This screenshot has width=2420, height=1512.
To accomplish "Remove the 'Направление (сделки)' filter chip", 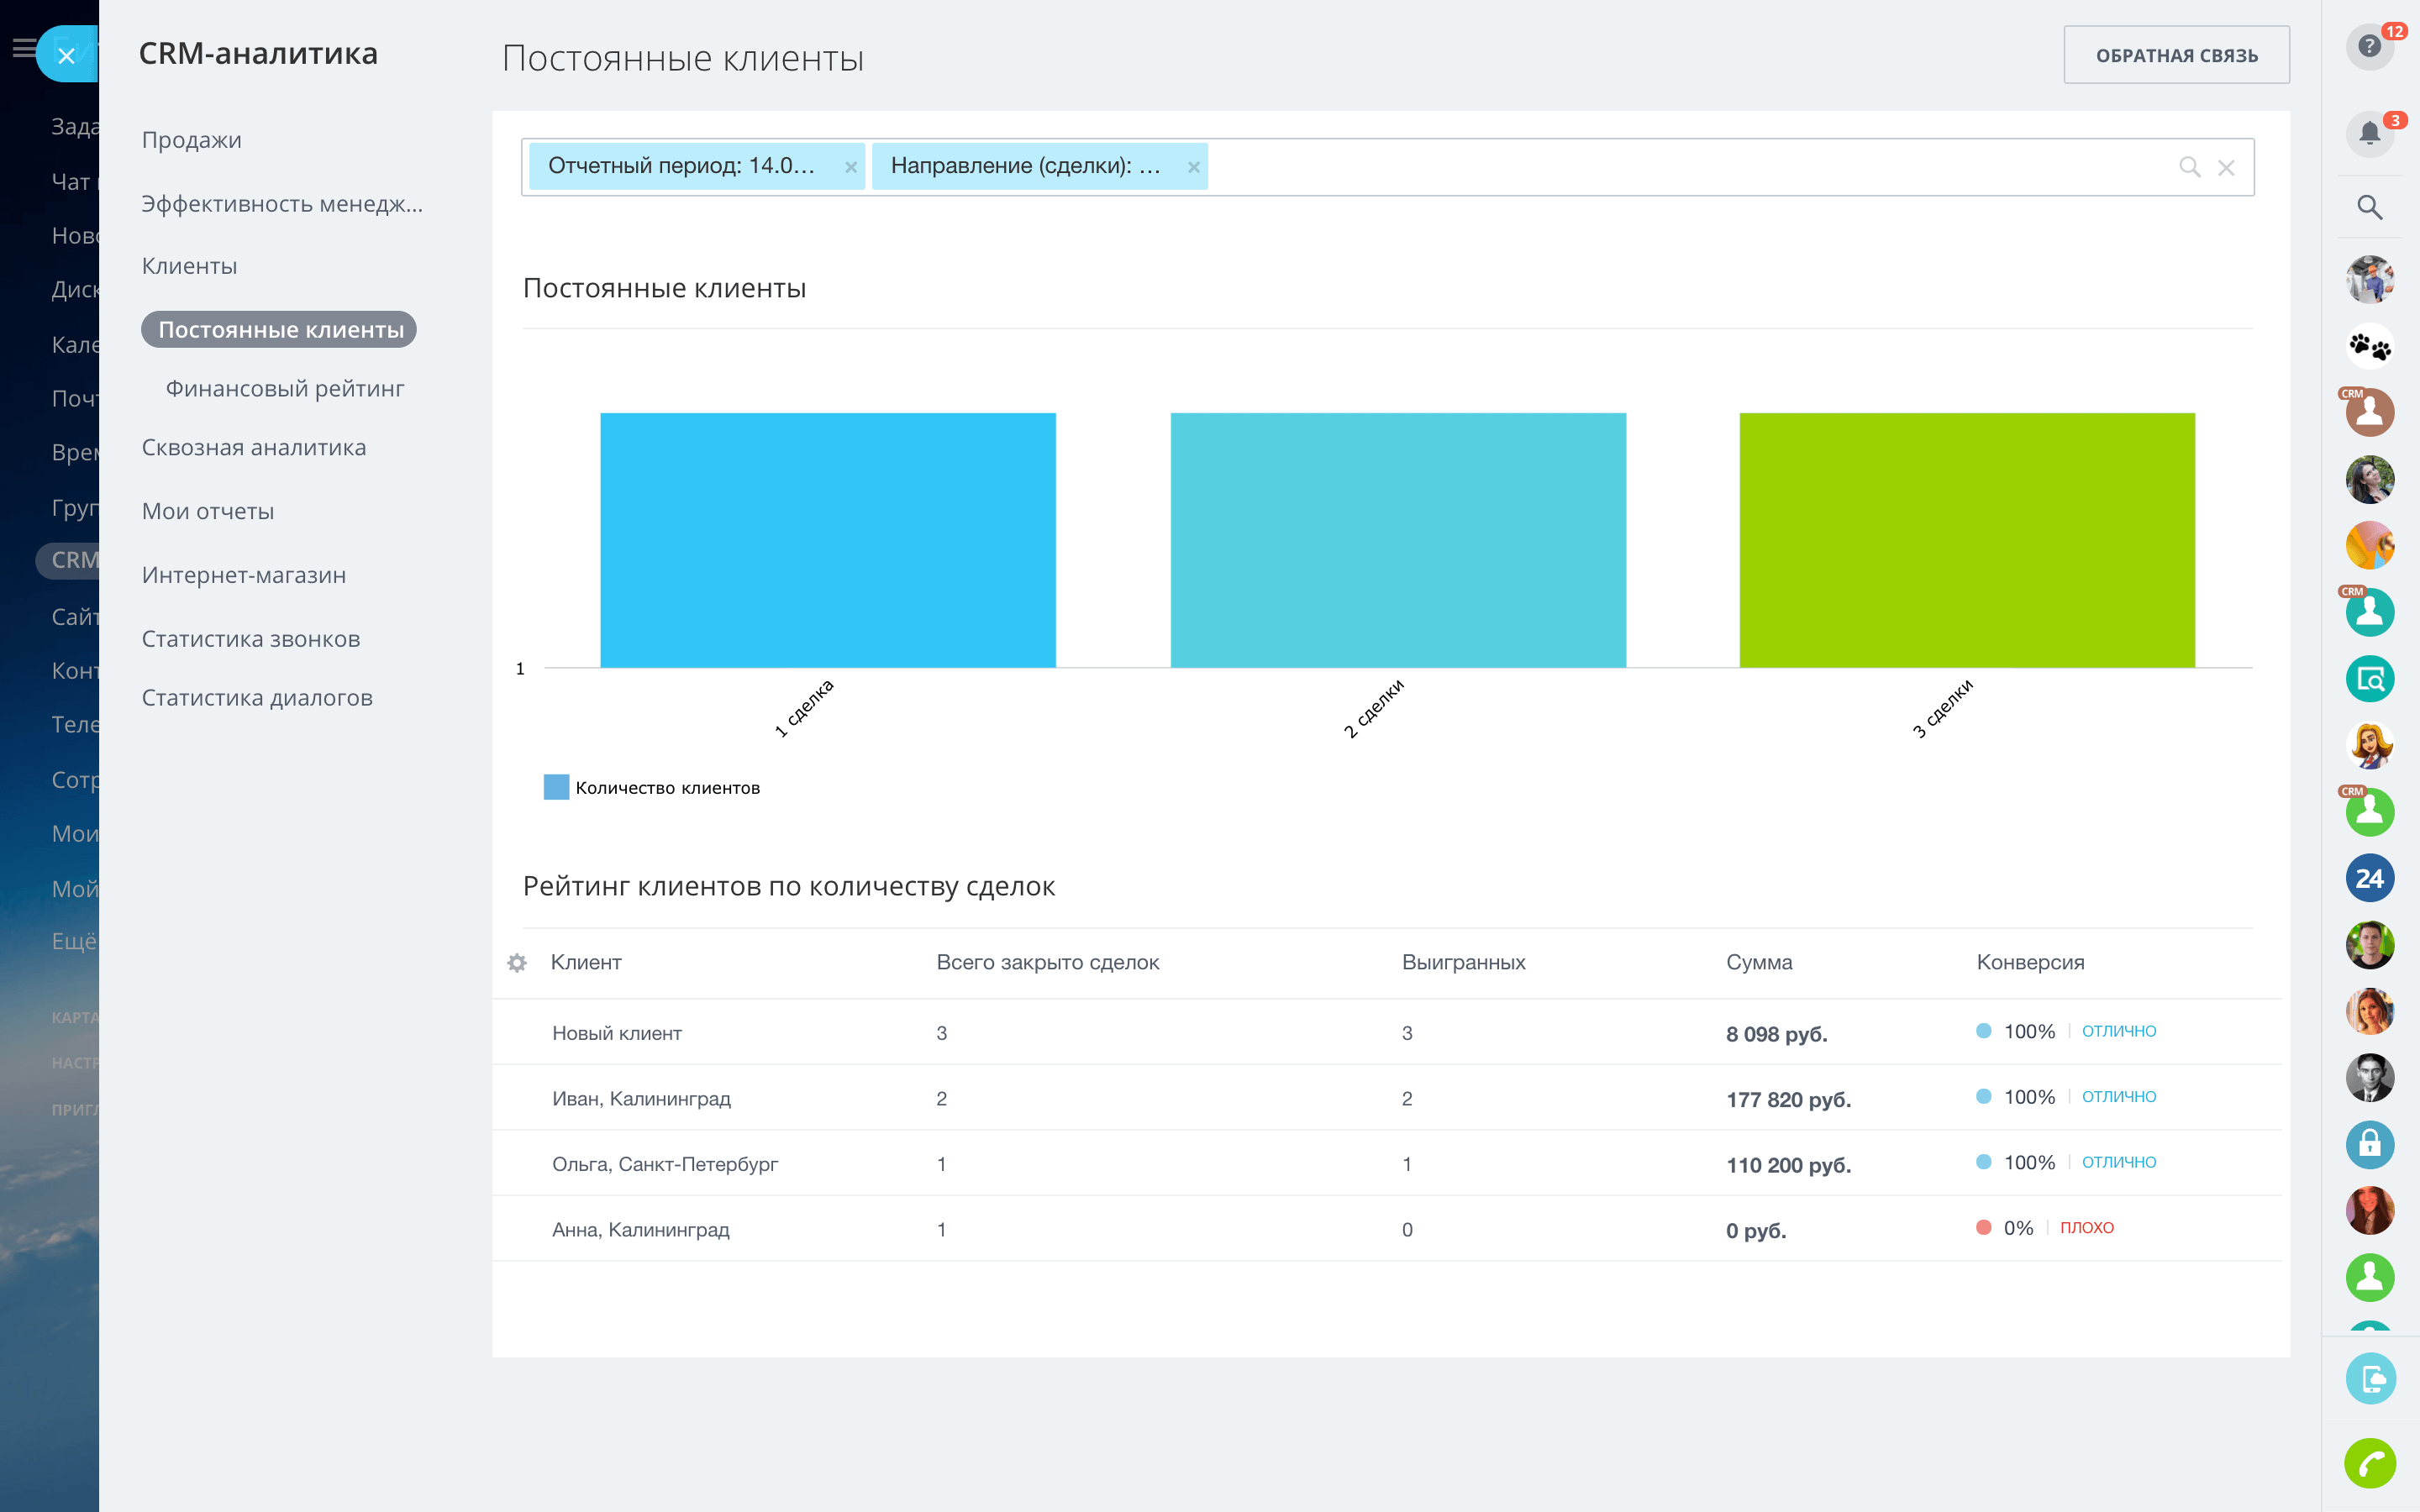I will [1192, 167].
